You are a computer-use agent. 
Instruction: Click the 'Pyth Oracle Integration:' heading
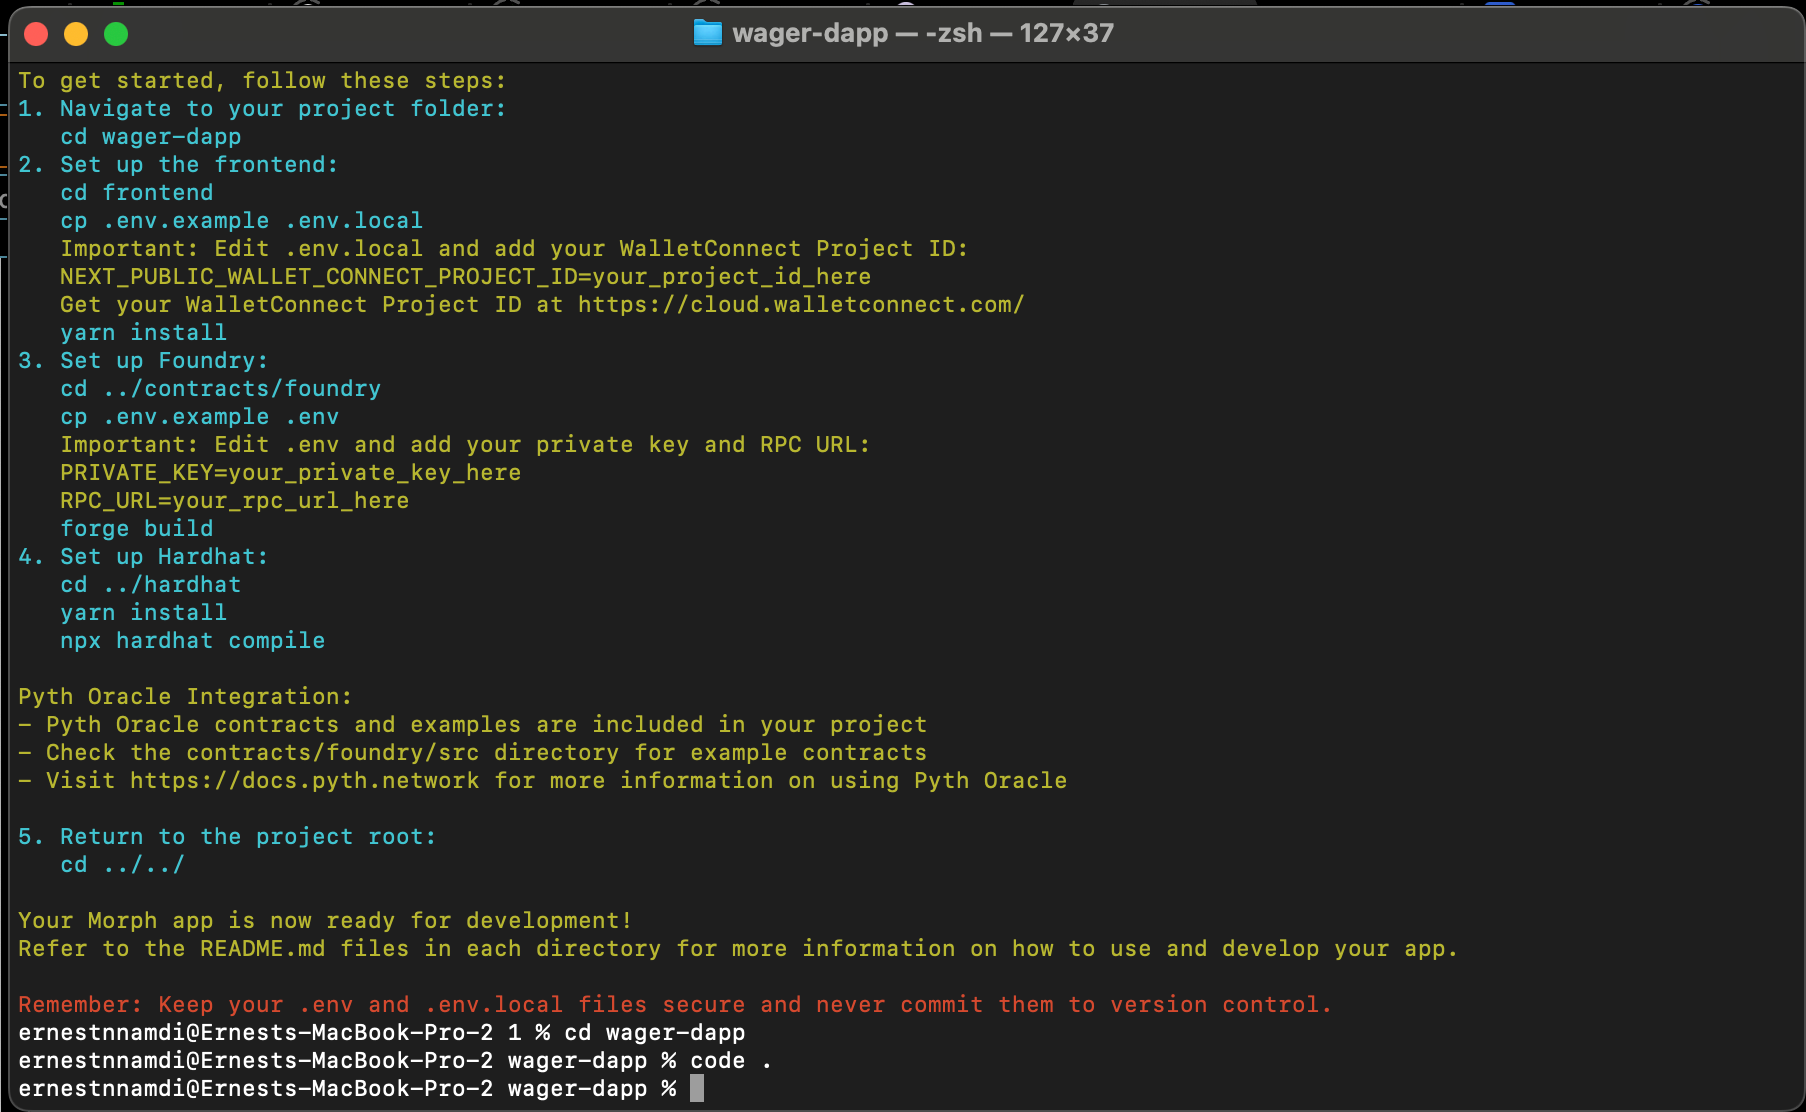185,697
